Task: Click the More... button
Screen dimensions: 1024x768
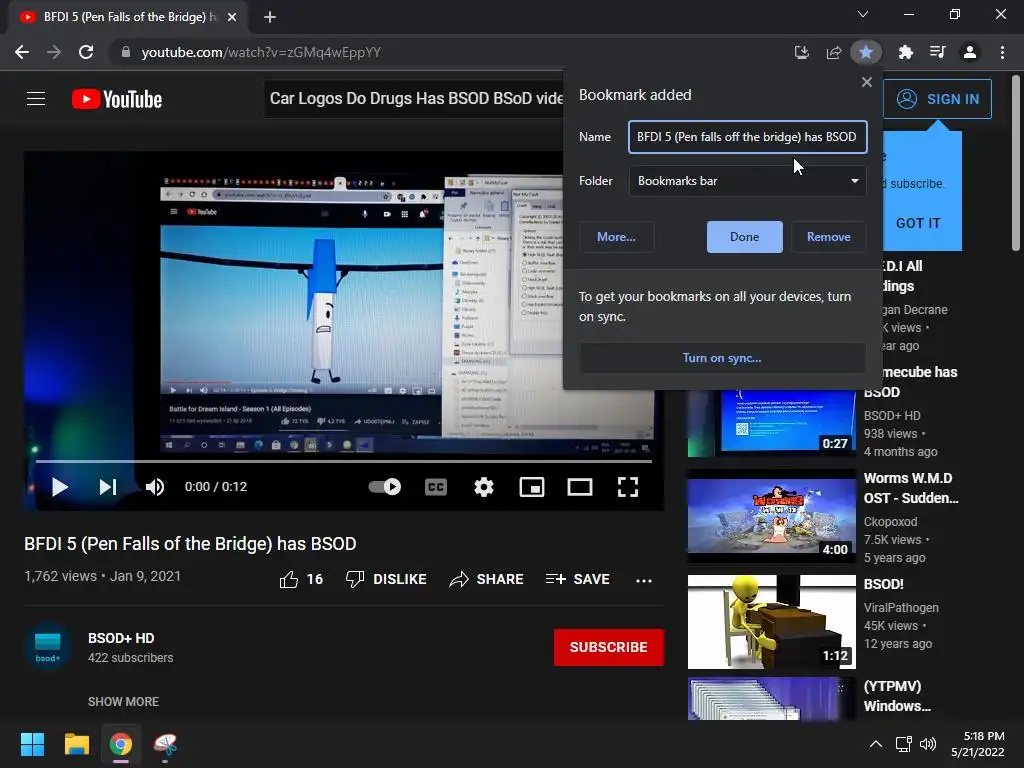Action: (616, 237)
